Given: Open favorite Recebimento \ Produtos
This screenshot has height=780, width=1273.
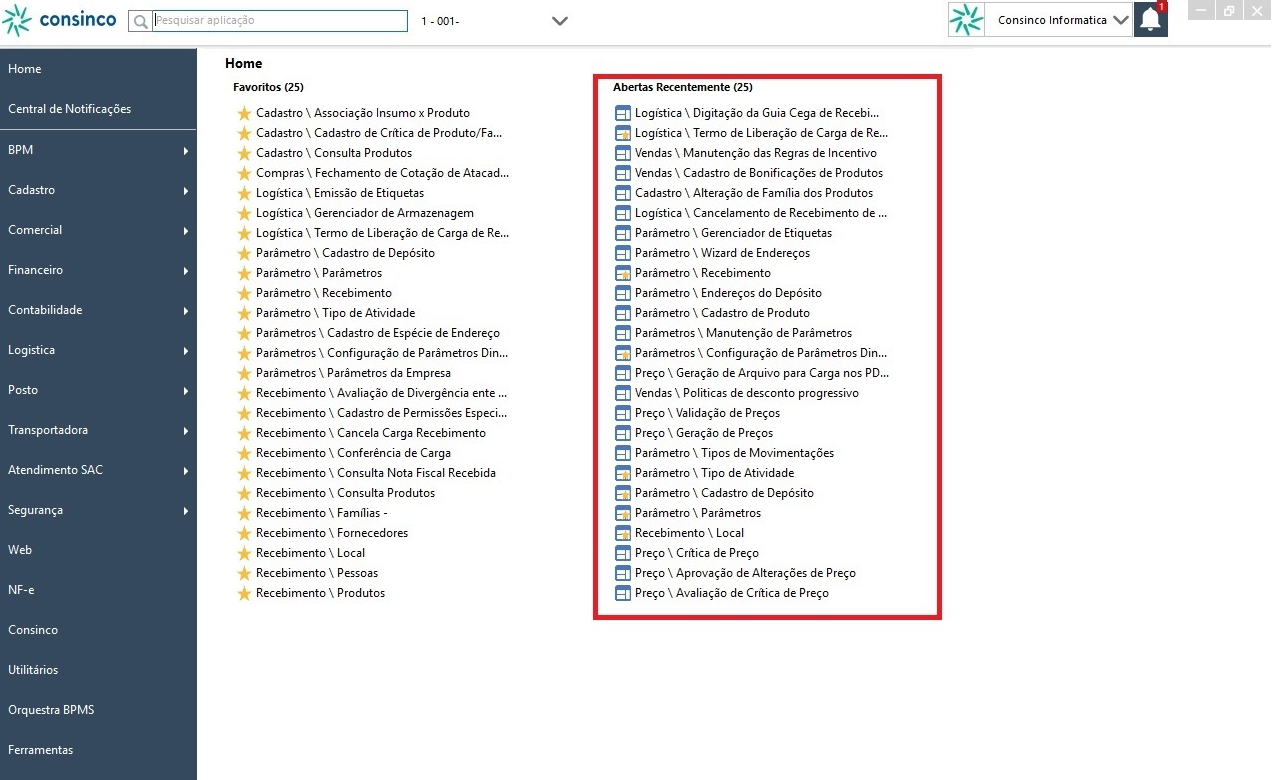Looking at the screenshot, I should 320,593.
